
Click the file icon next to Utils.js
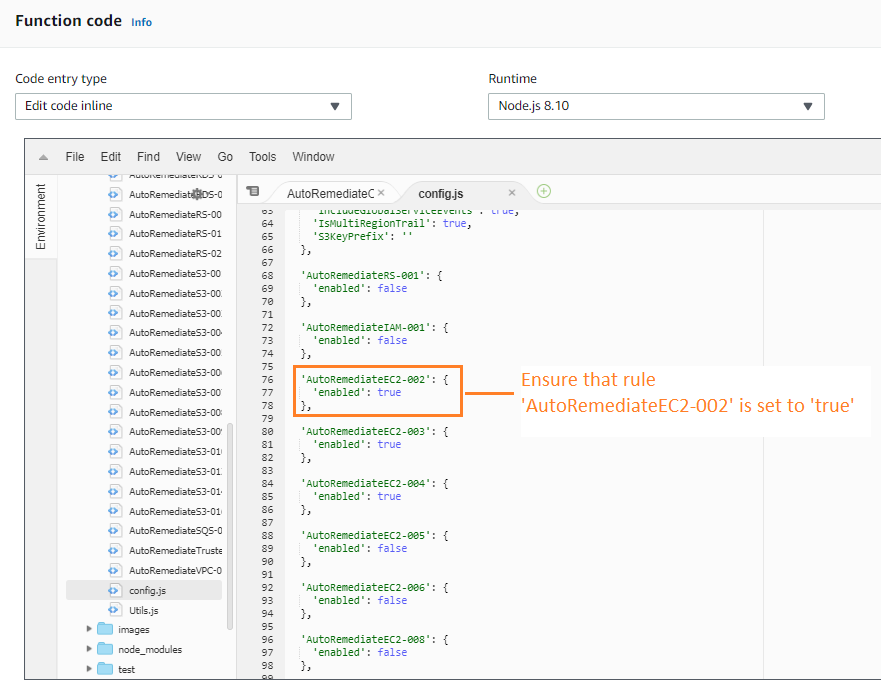pos(113,610)
